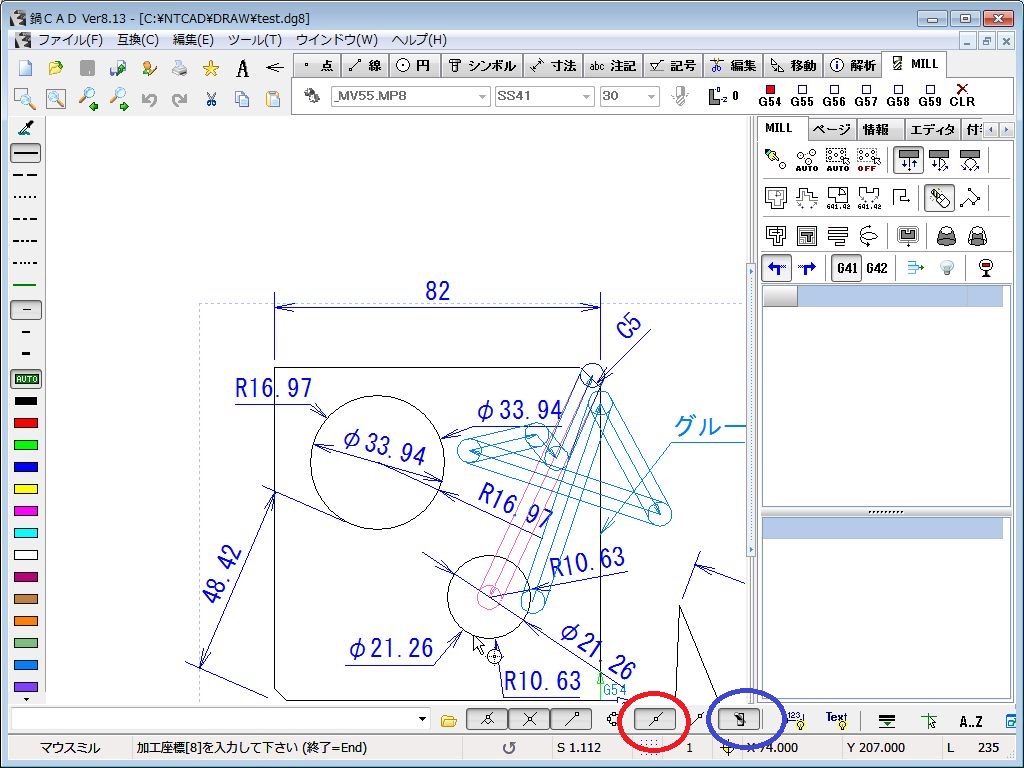1024x768 pixels.
Task: Pick the yellow line color swatch
Action: click(26, 489)
